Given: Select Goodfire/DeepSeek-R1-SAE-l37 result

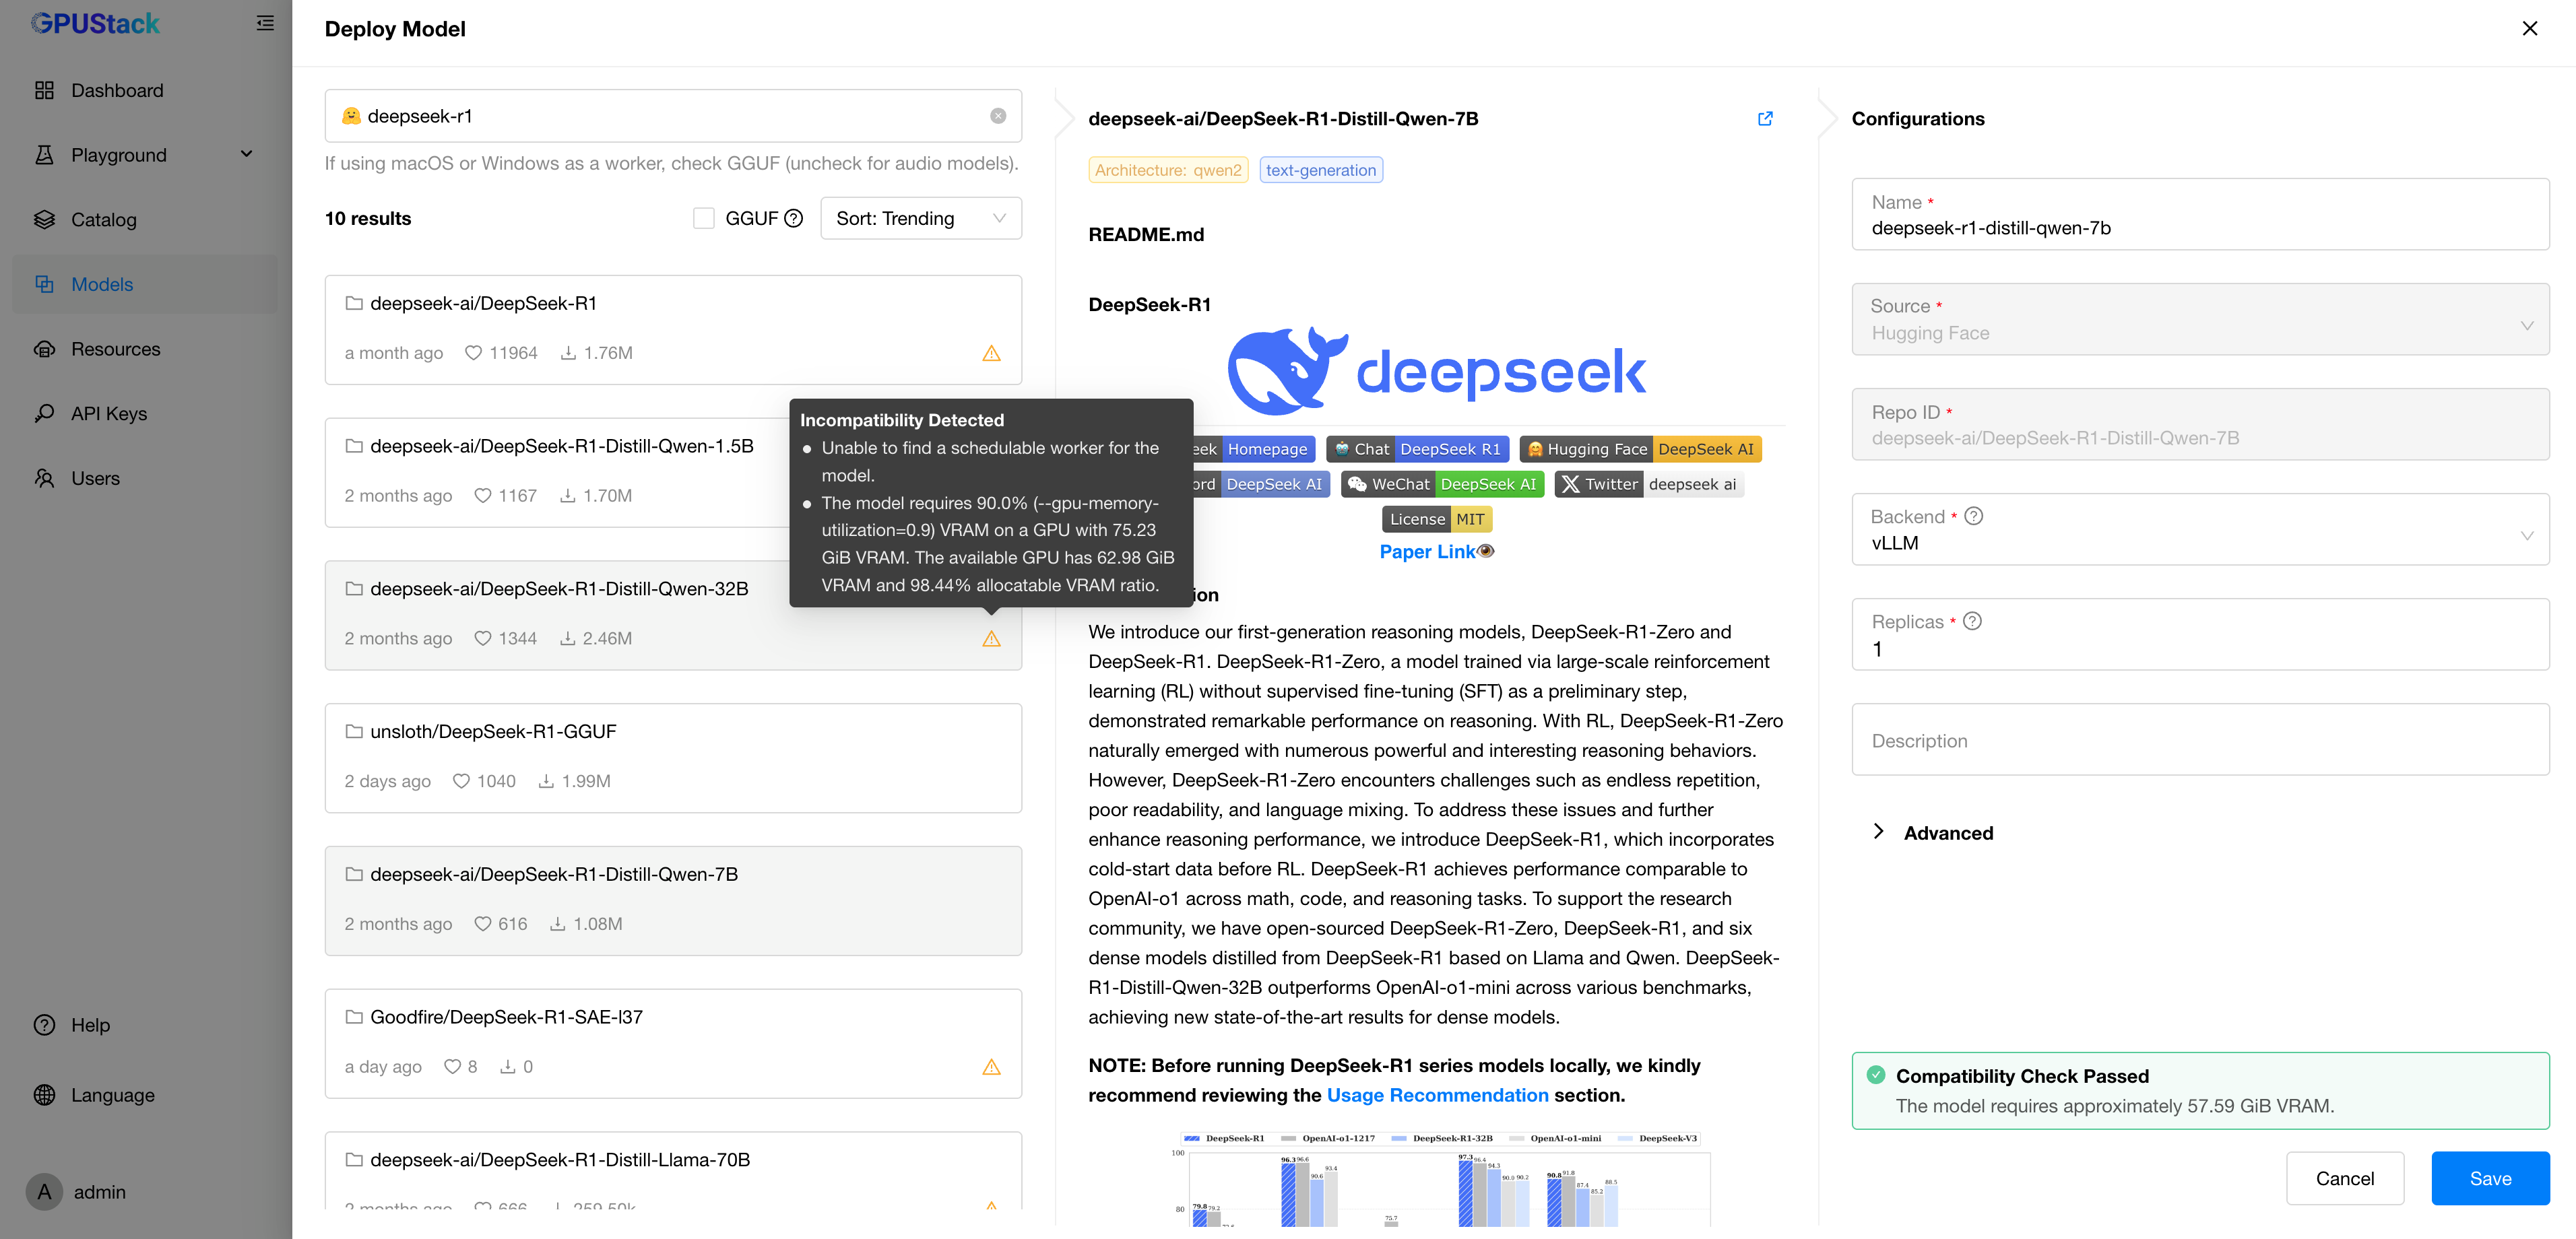Looking at the screenshot, I should (x=672, y=1044).
